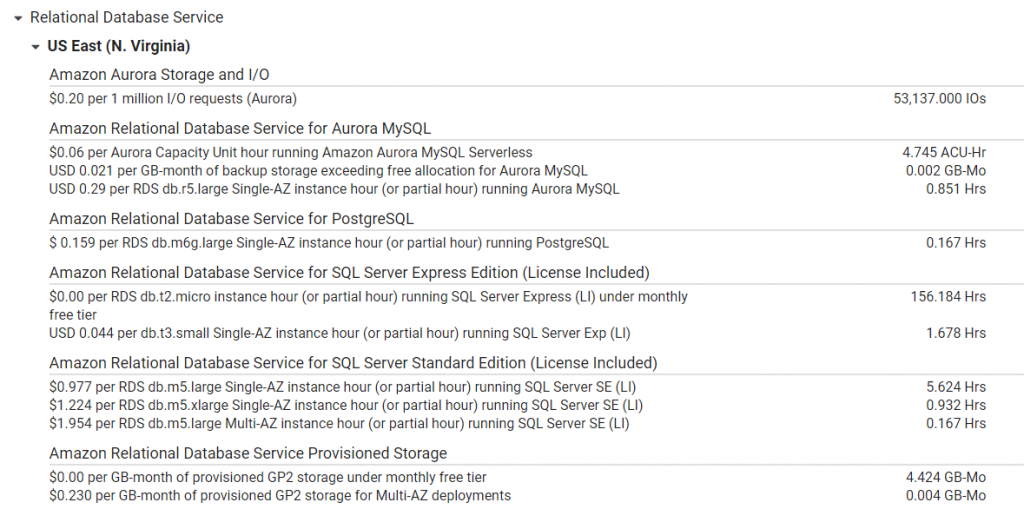Collapse the Relational Database Service section
Image resolution: width=1024 pixels, height=509 pixels.
point(18,18)
